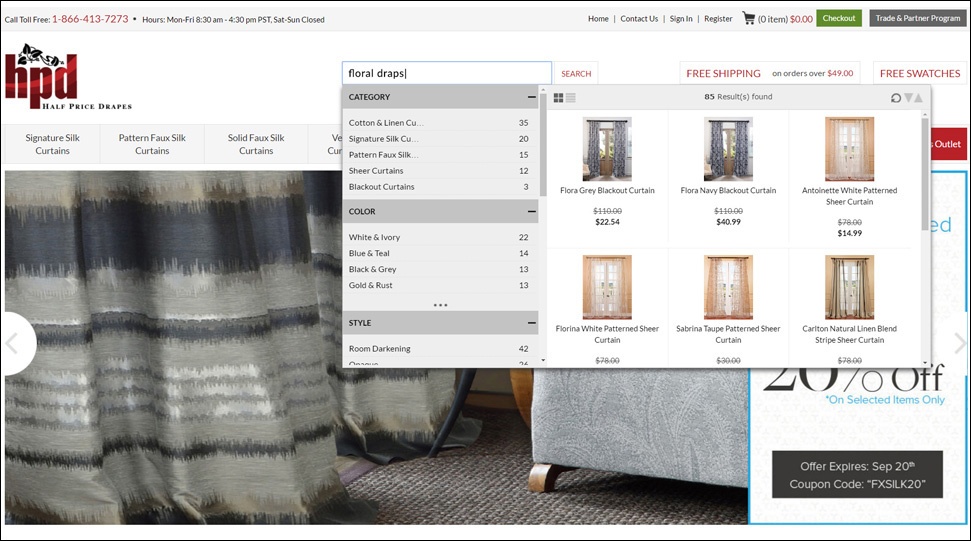
Task: Filter by Sheer Curtains category
Action: (x=438, y=171)
